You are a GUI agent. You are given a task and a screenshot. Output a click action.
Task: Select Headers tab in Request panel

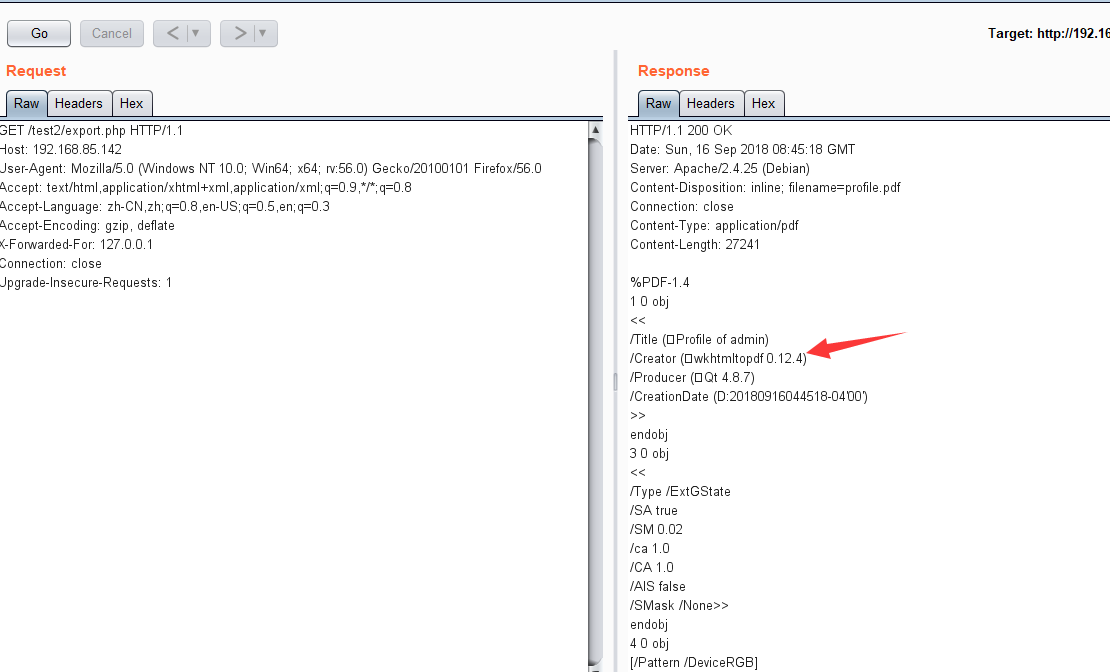pyautogui.click(x=79, y=103)
